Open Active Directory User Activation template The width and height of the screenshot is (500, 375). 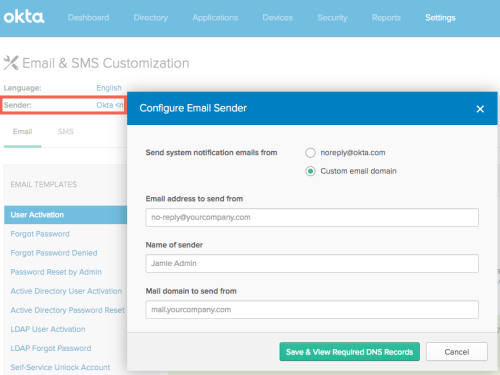click(66, 291)
